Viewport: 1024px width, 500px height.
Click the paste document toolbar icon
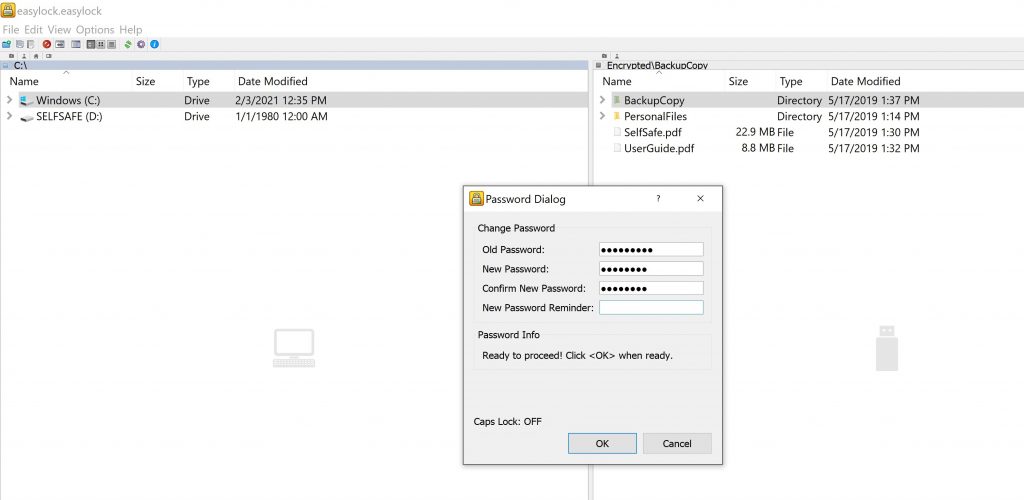pos(31,44)
